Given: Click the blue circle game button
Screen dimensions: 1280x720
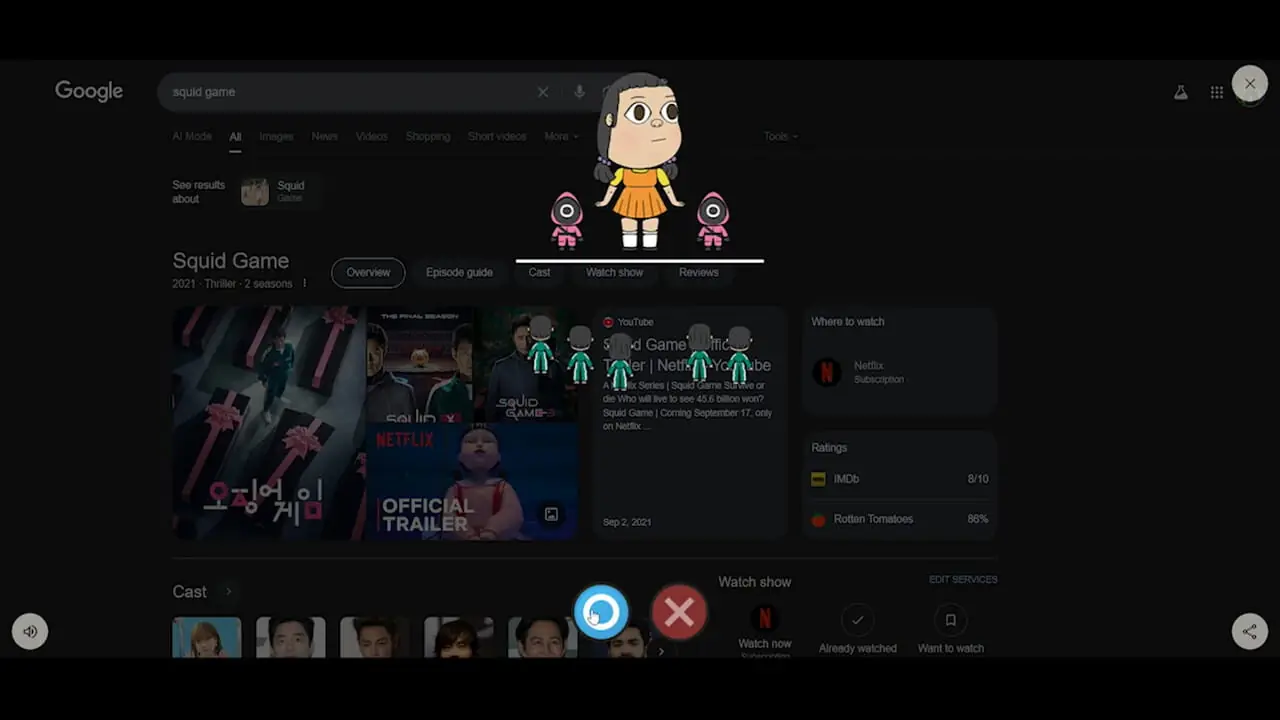Looking at the screenshot, I should pyautogui.click(x=601, y=612).
